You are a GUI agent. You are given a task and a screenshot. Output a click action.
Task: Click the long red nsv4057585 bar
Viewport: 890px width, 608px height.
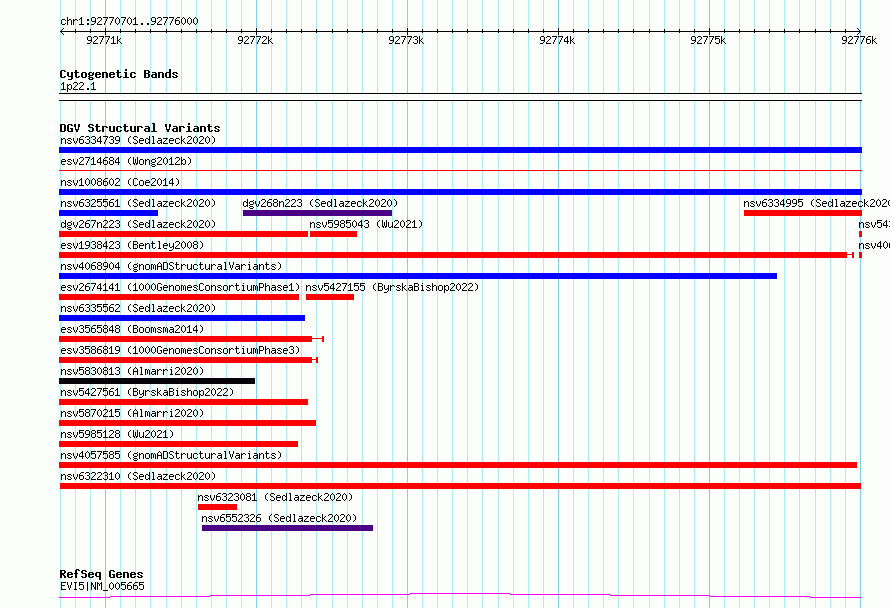pyautogui.click(x=458, y=465)
